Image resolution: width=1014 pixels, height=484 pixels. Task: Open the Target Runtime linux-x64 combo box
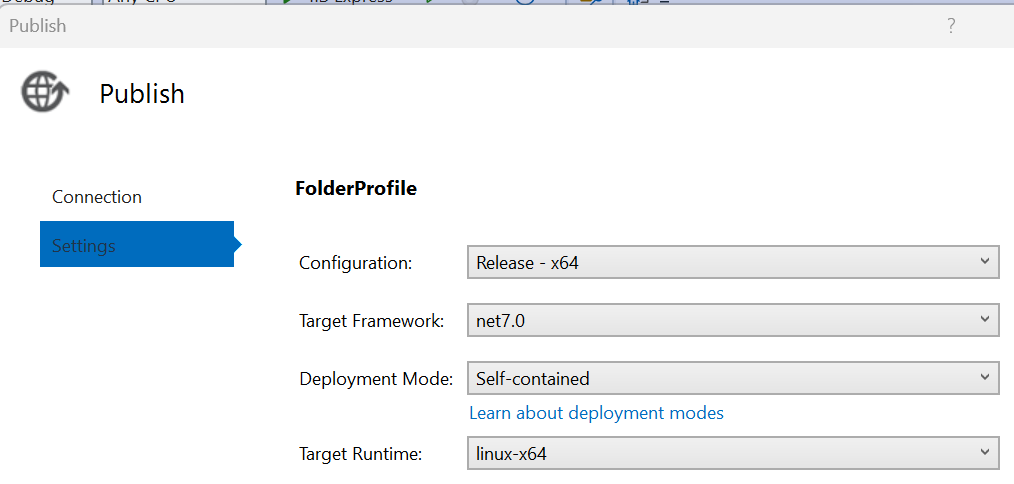(733, 453)
